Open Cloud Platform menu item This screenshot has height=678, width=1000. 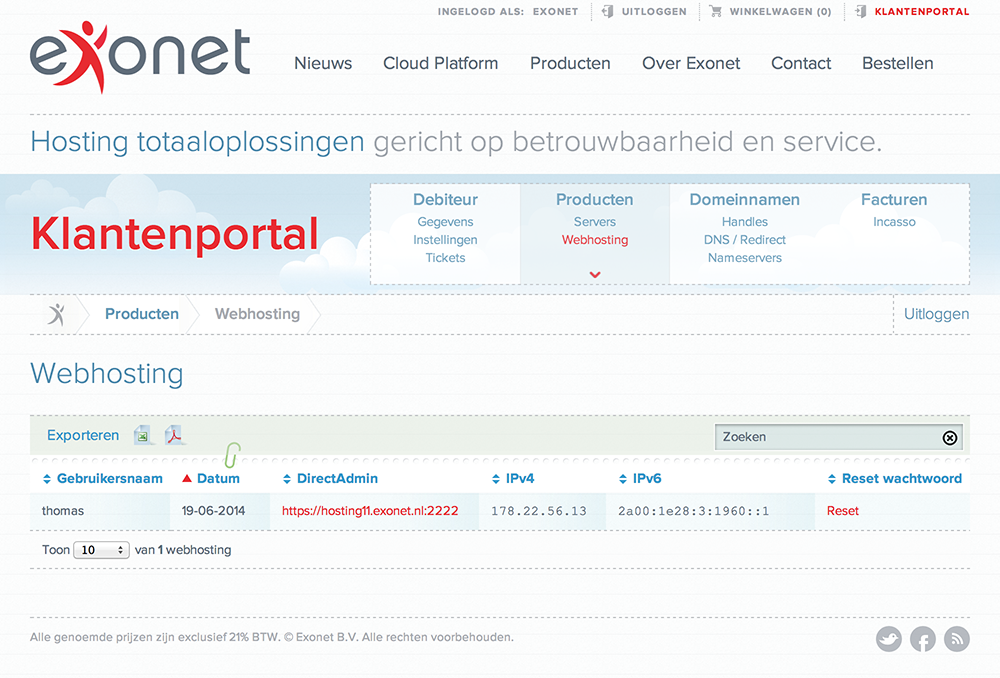(x=440, y=63)
